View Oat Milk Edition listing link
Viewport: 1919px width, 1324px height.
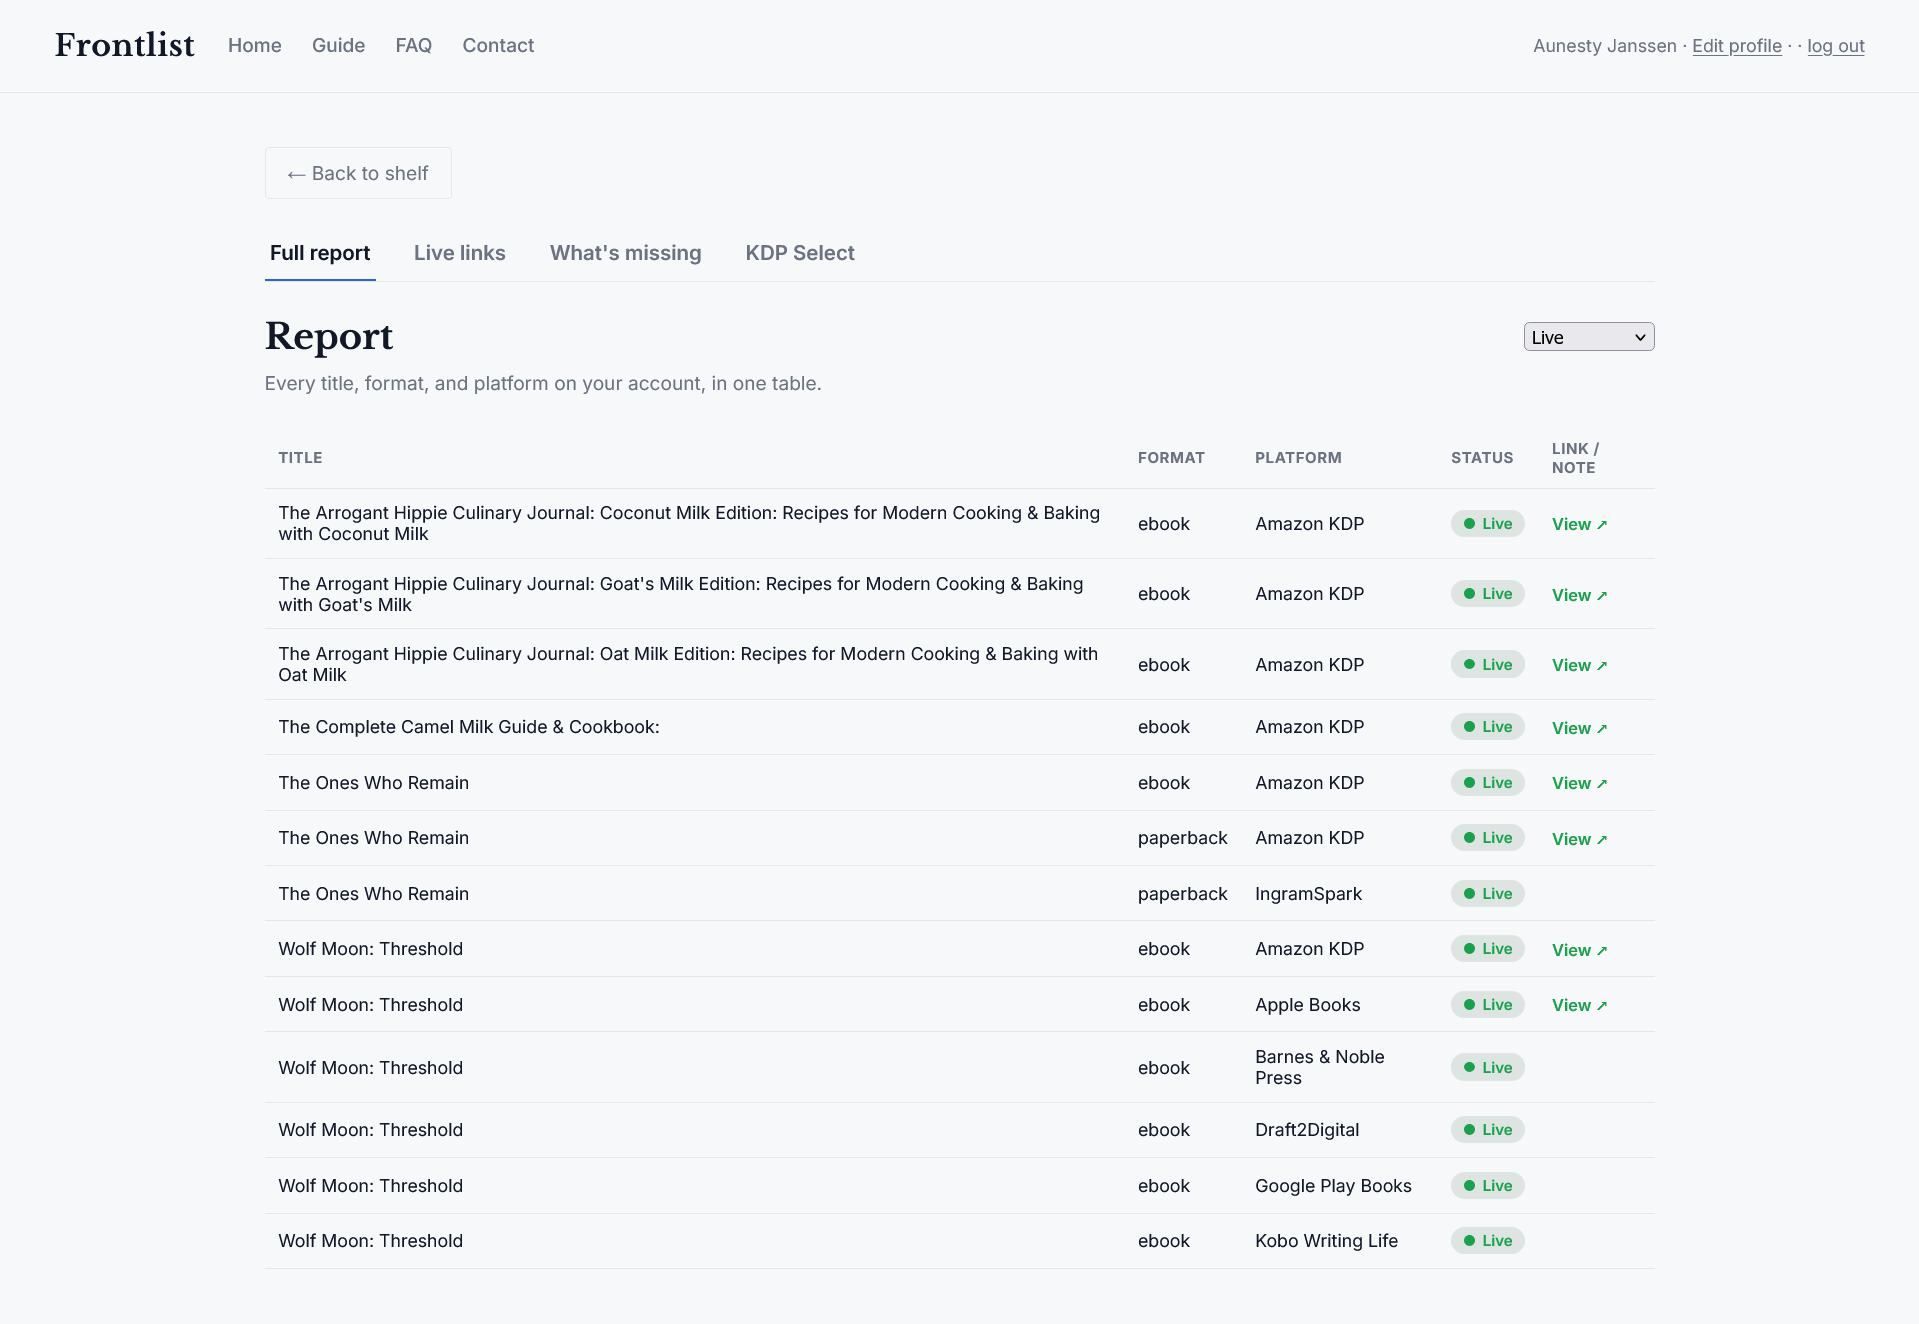pos(1579,665)
